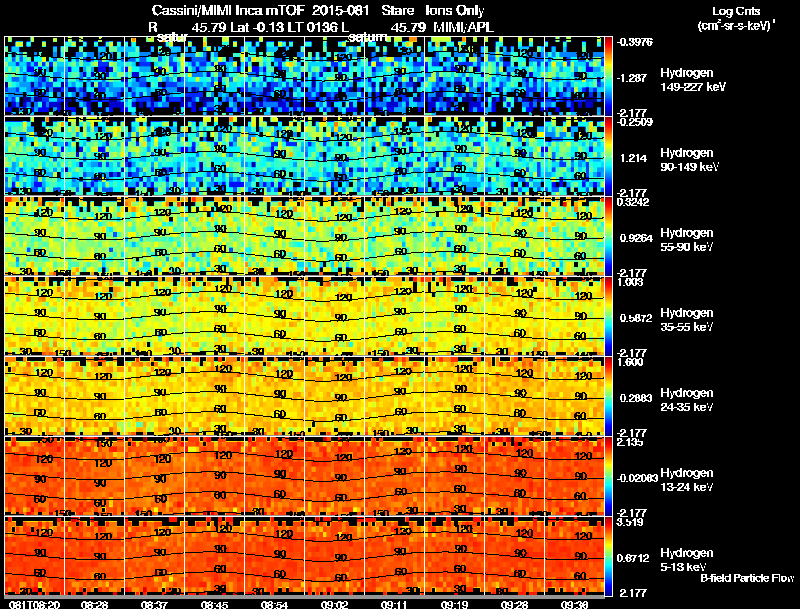The width and height of the screenshot is (800, 609).
Task: Click the '09:11' time axis label
Action: coord(394,604)
